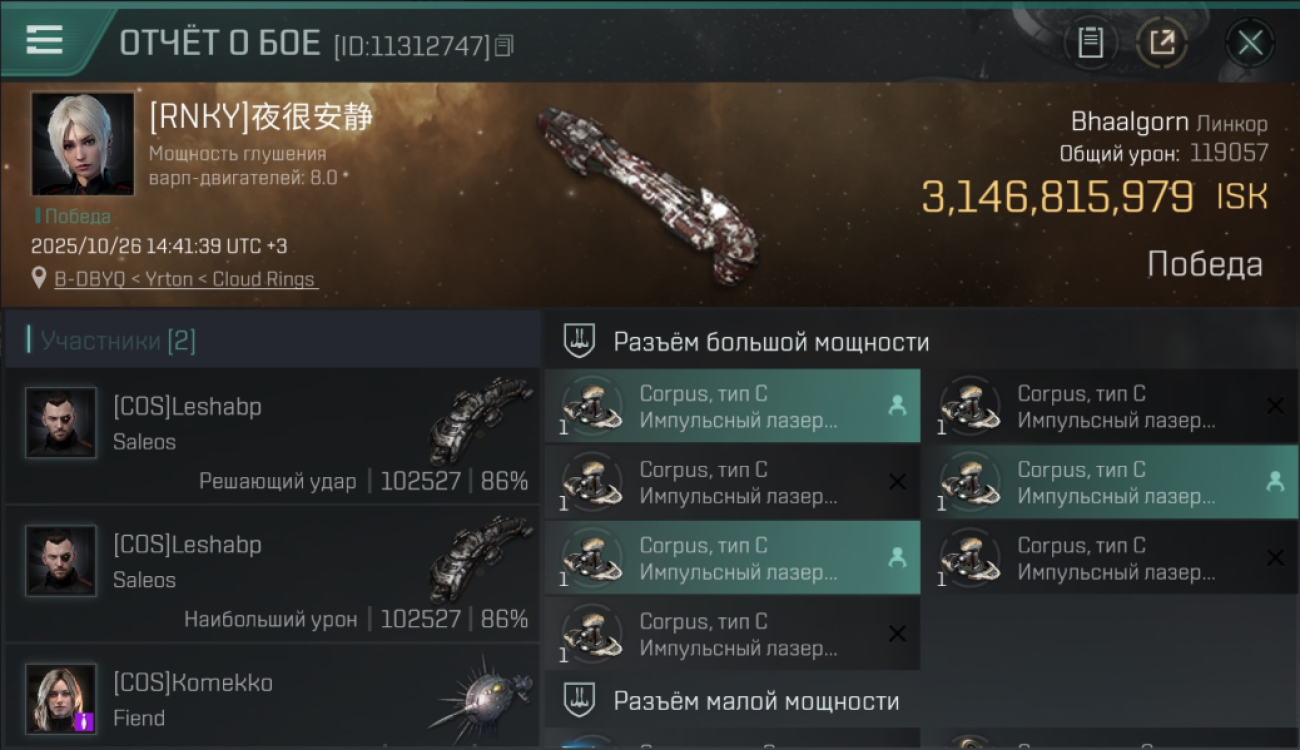The height and width of the screenshot is (750, 1300).
Task: Open first Leshabp participant entry
Action: pos(272,435)
